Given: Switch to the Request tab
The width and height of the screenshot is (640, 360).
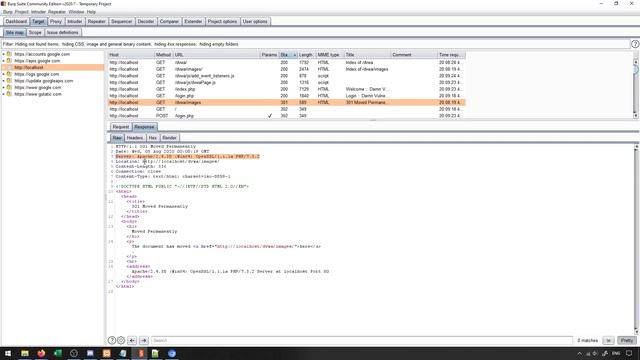Looking at the screenshot, I should click(x=121, y=127).
